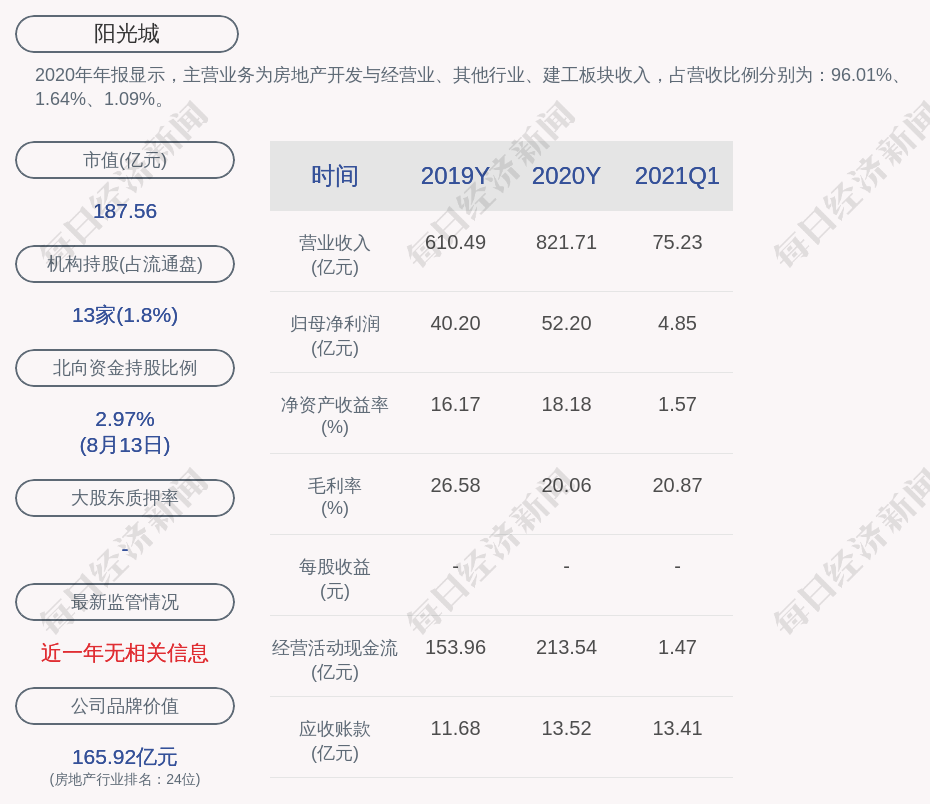Viewport: 930px width, 804px height.
Task: Click the 应收账款 row label
Action: 335,741
